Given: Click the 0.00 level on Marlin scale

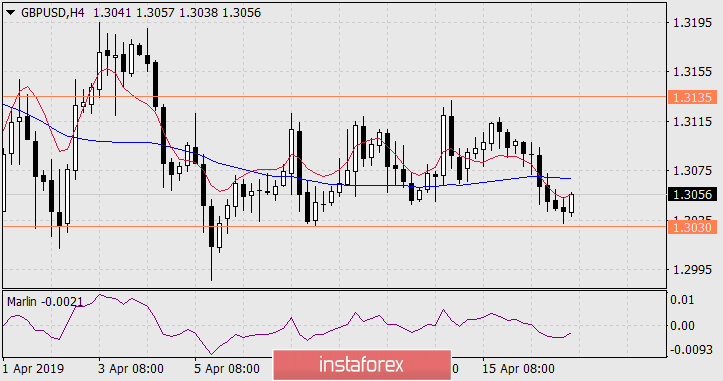Looking at the screenshot, I should 682,326.
